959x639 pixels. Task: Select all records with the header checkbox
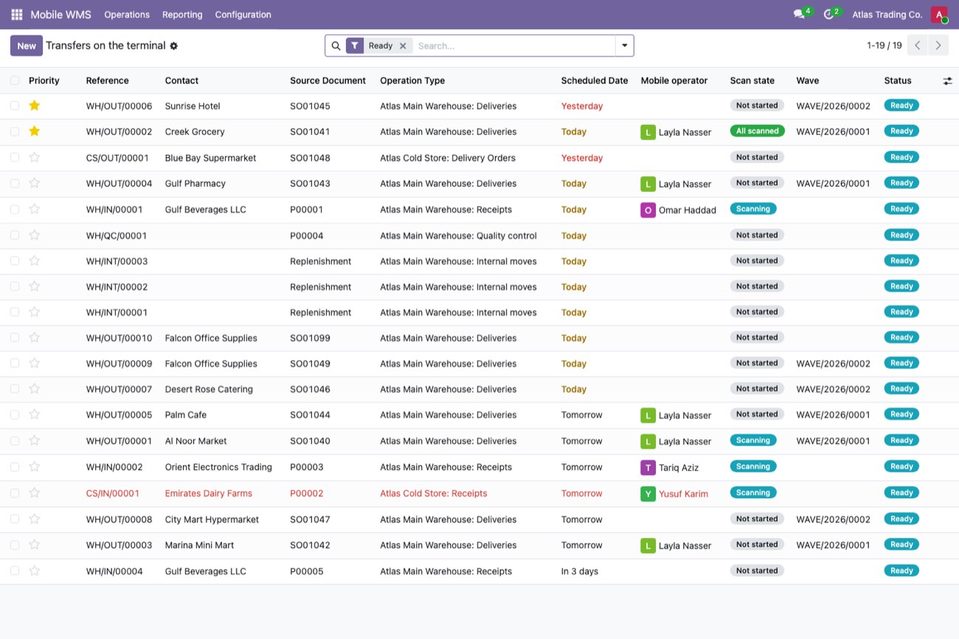click(15, 81)
